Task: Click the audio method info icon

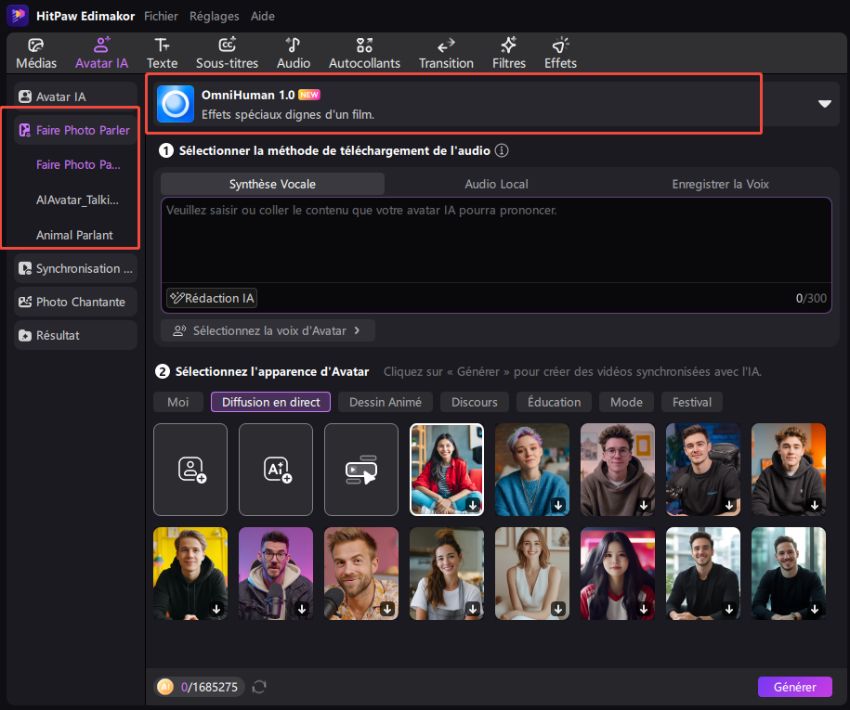Action: pos(502,151)
